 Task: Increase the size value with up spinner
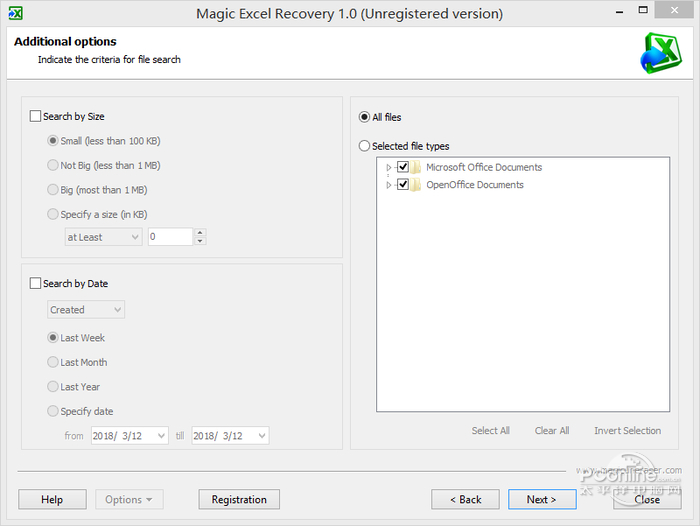point(200,233)
